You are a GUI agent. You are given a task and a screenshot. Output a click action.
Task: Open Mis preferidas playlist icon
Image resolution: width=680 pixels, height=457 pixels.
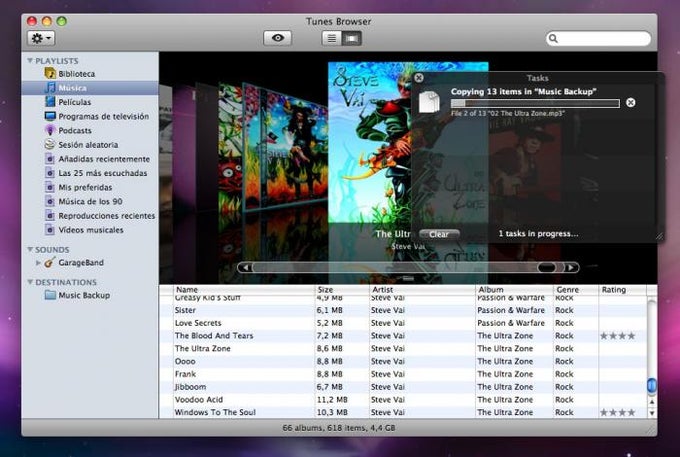click(x=50, y=187)
